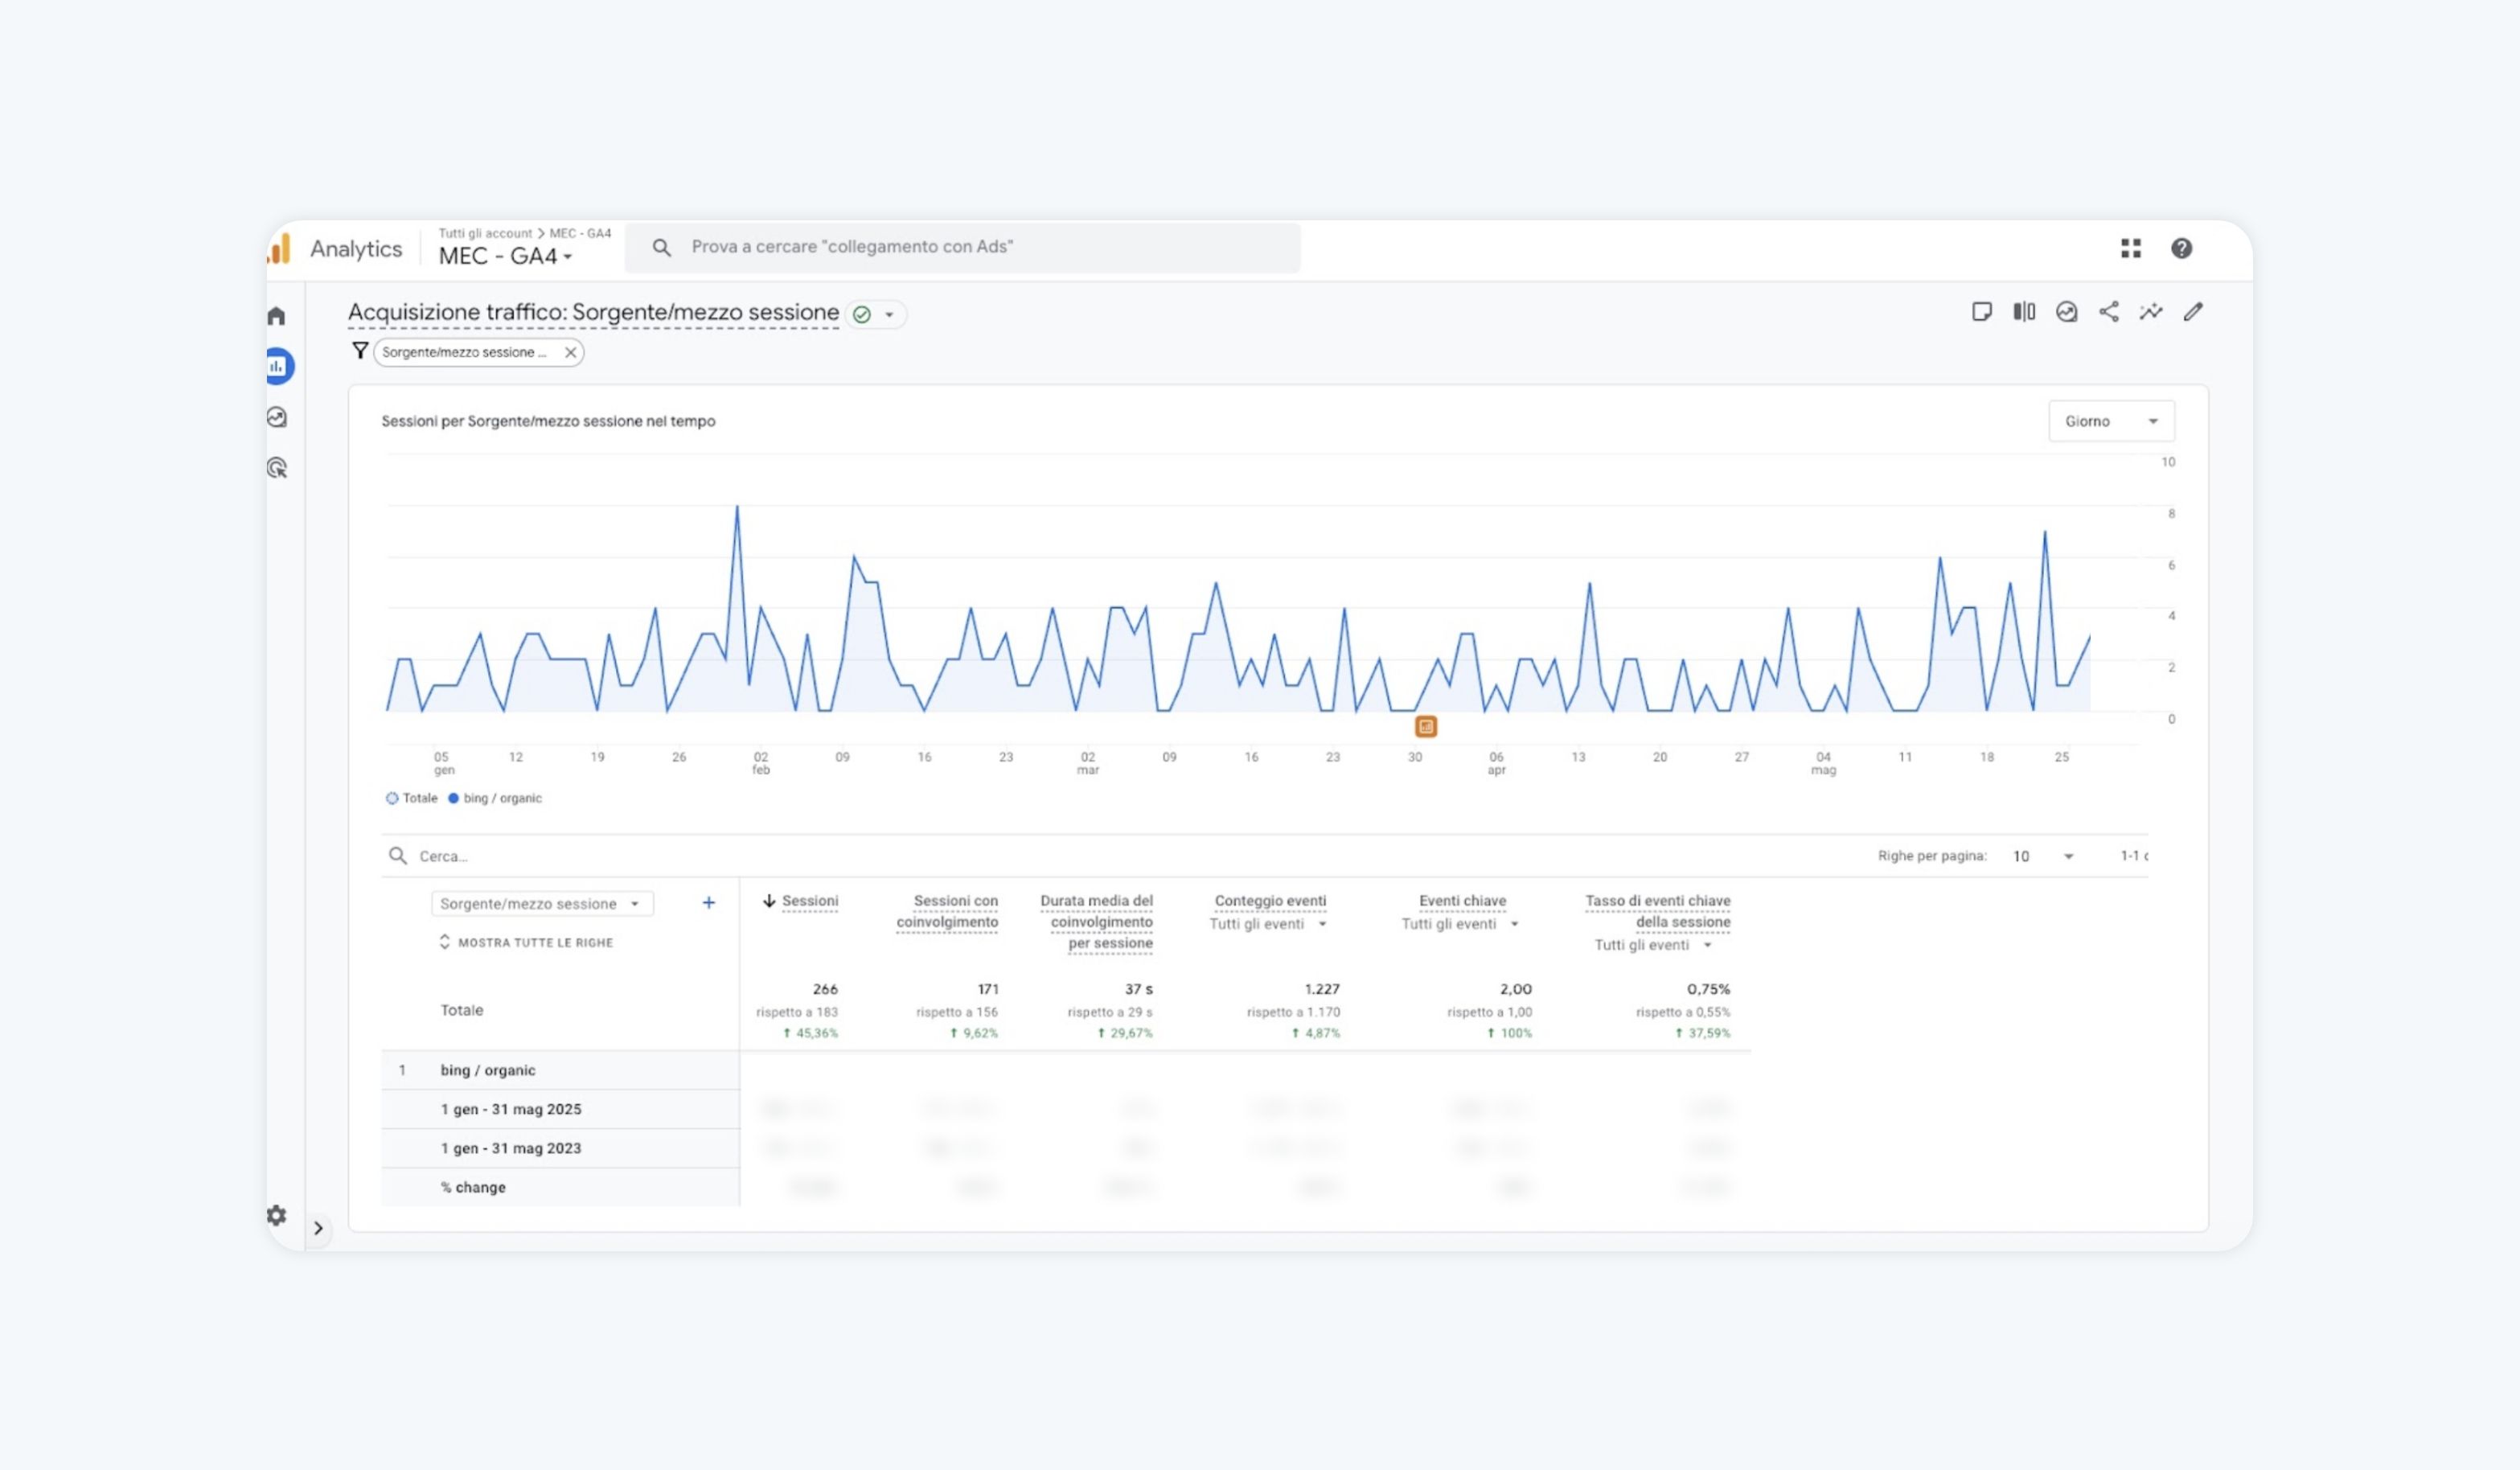Viewport: 2520px width, 1470px height.
Task: Toggle bing / organic legend series
Action: pos(495,798)
